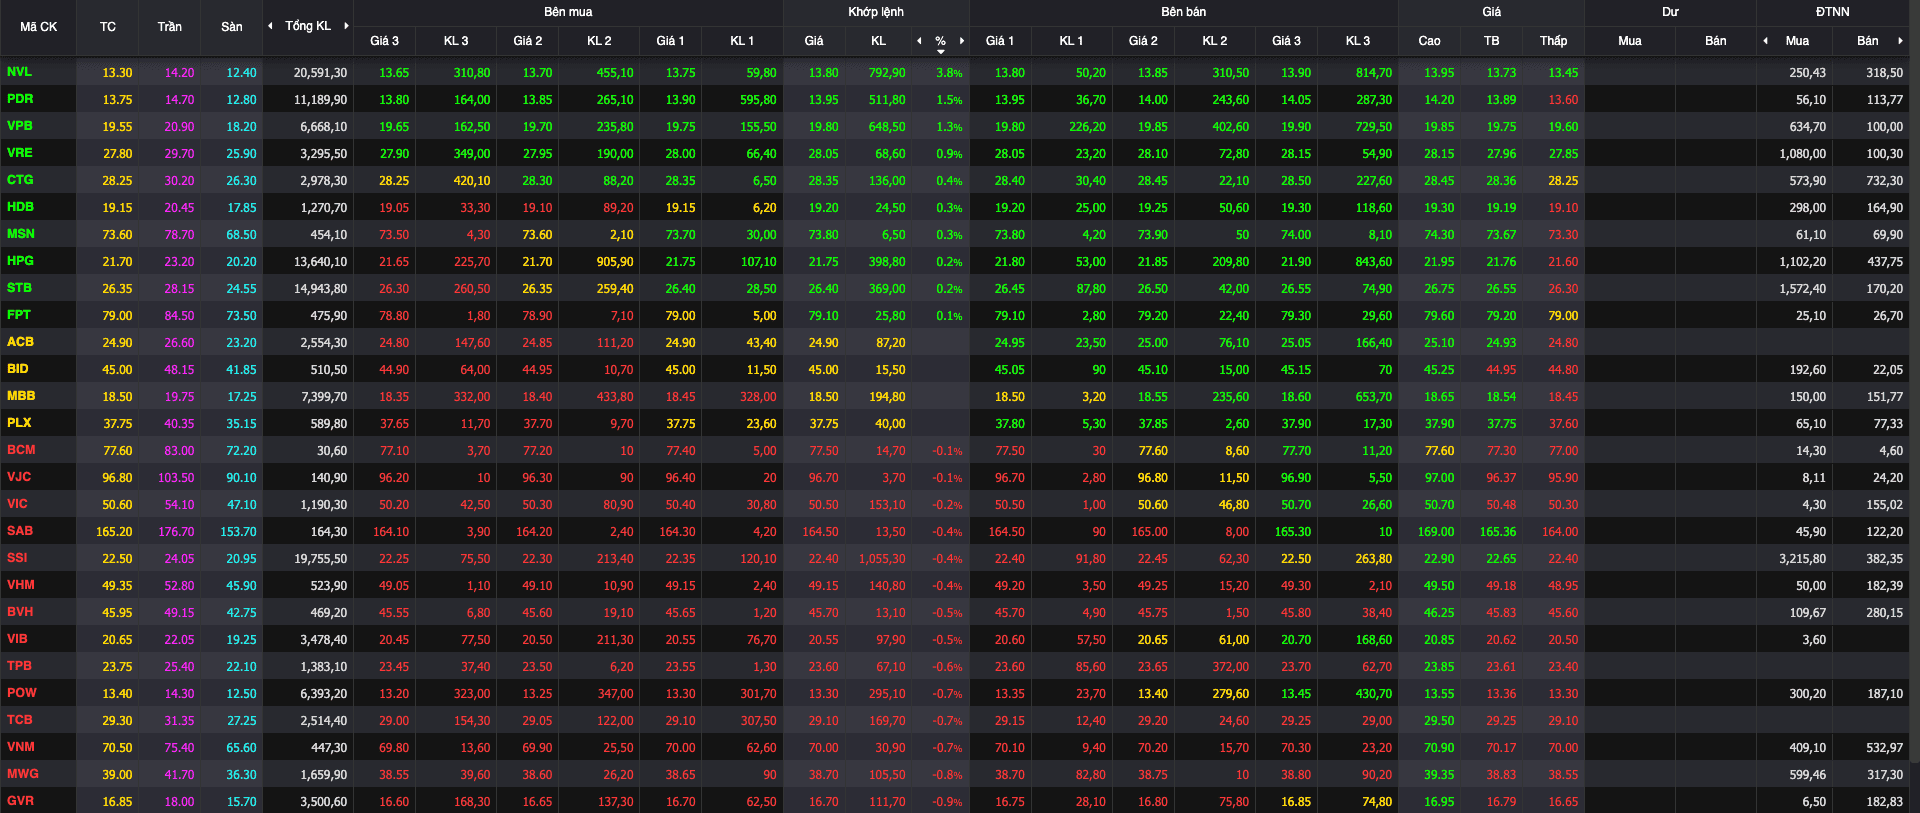1920x813 pixels.
Task: Open the PLX stock symbol
Action: point(19,423)
